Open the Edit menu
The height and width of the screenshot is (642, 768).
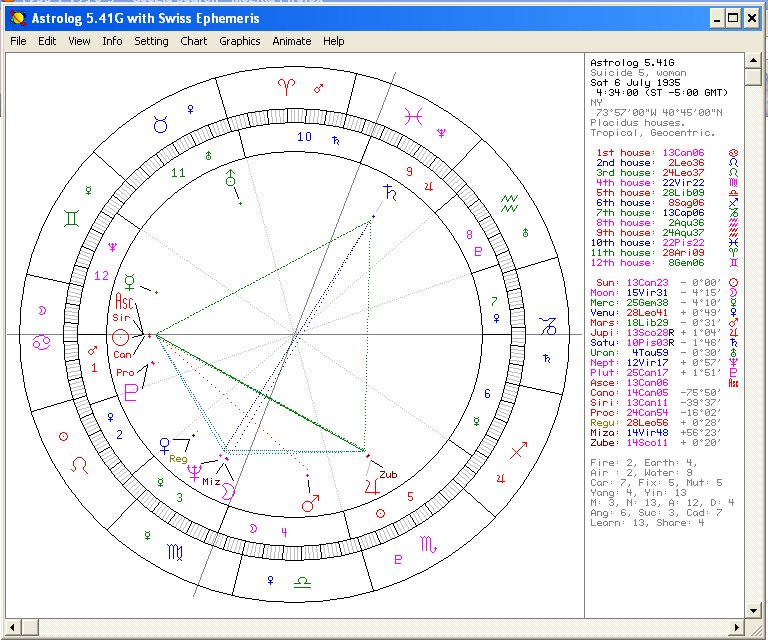click(47, 41)
